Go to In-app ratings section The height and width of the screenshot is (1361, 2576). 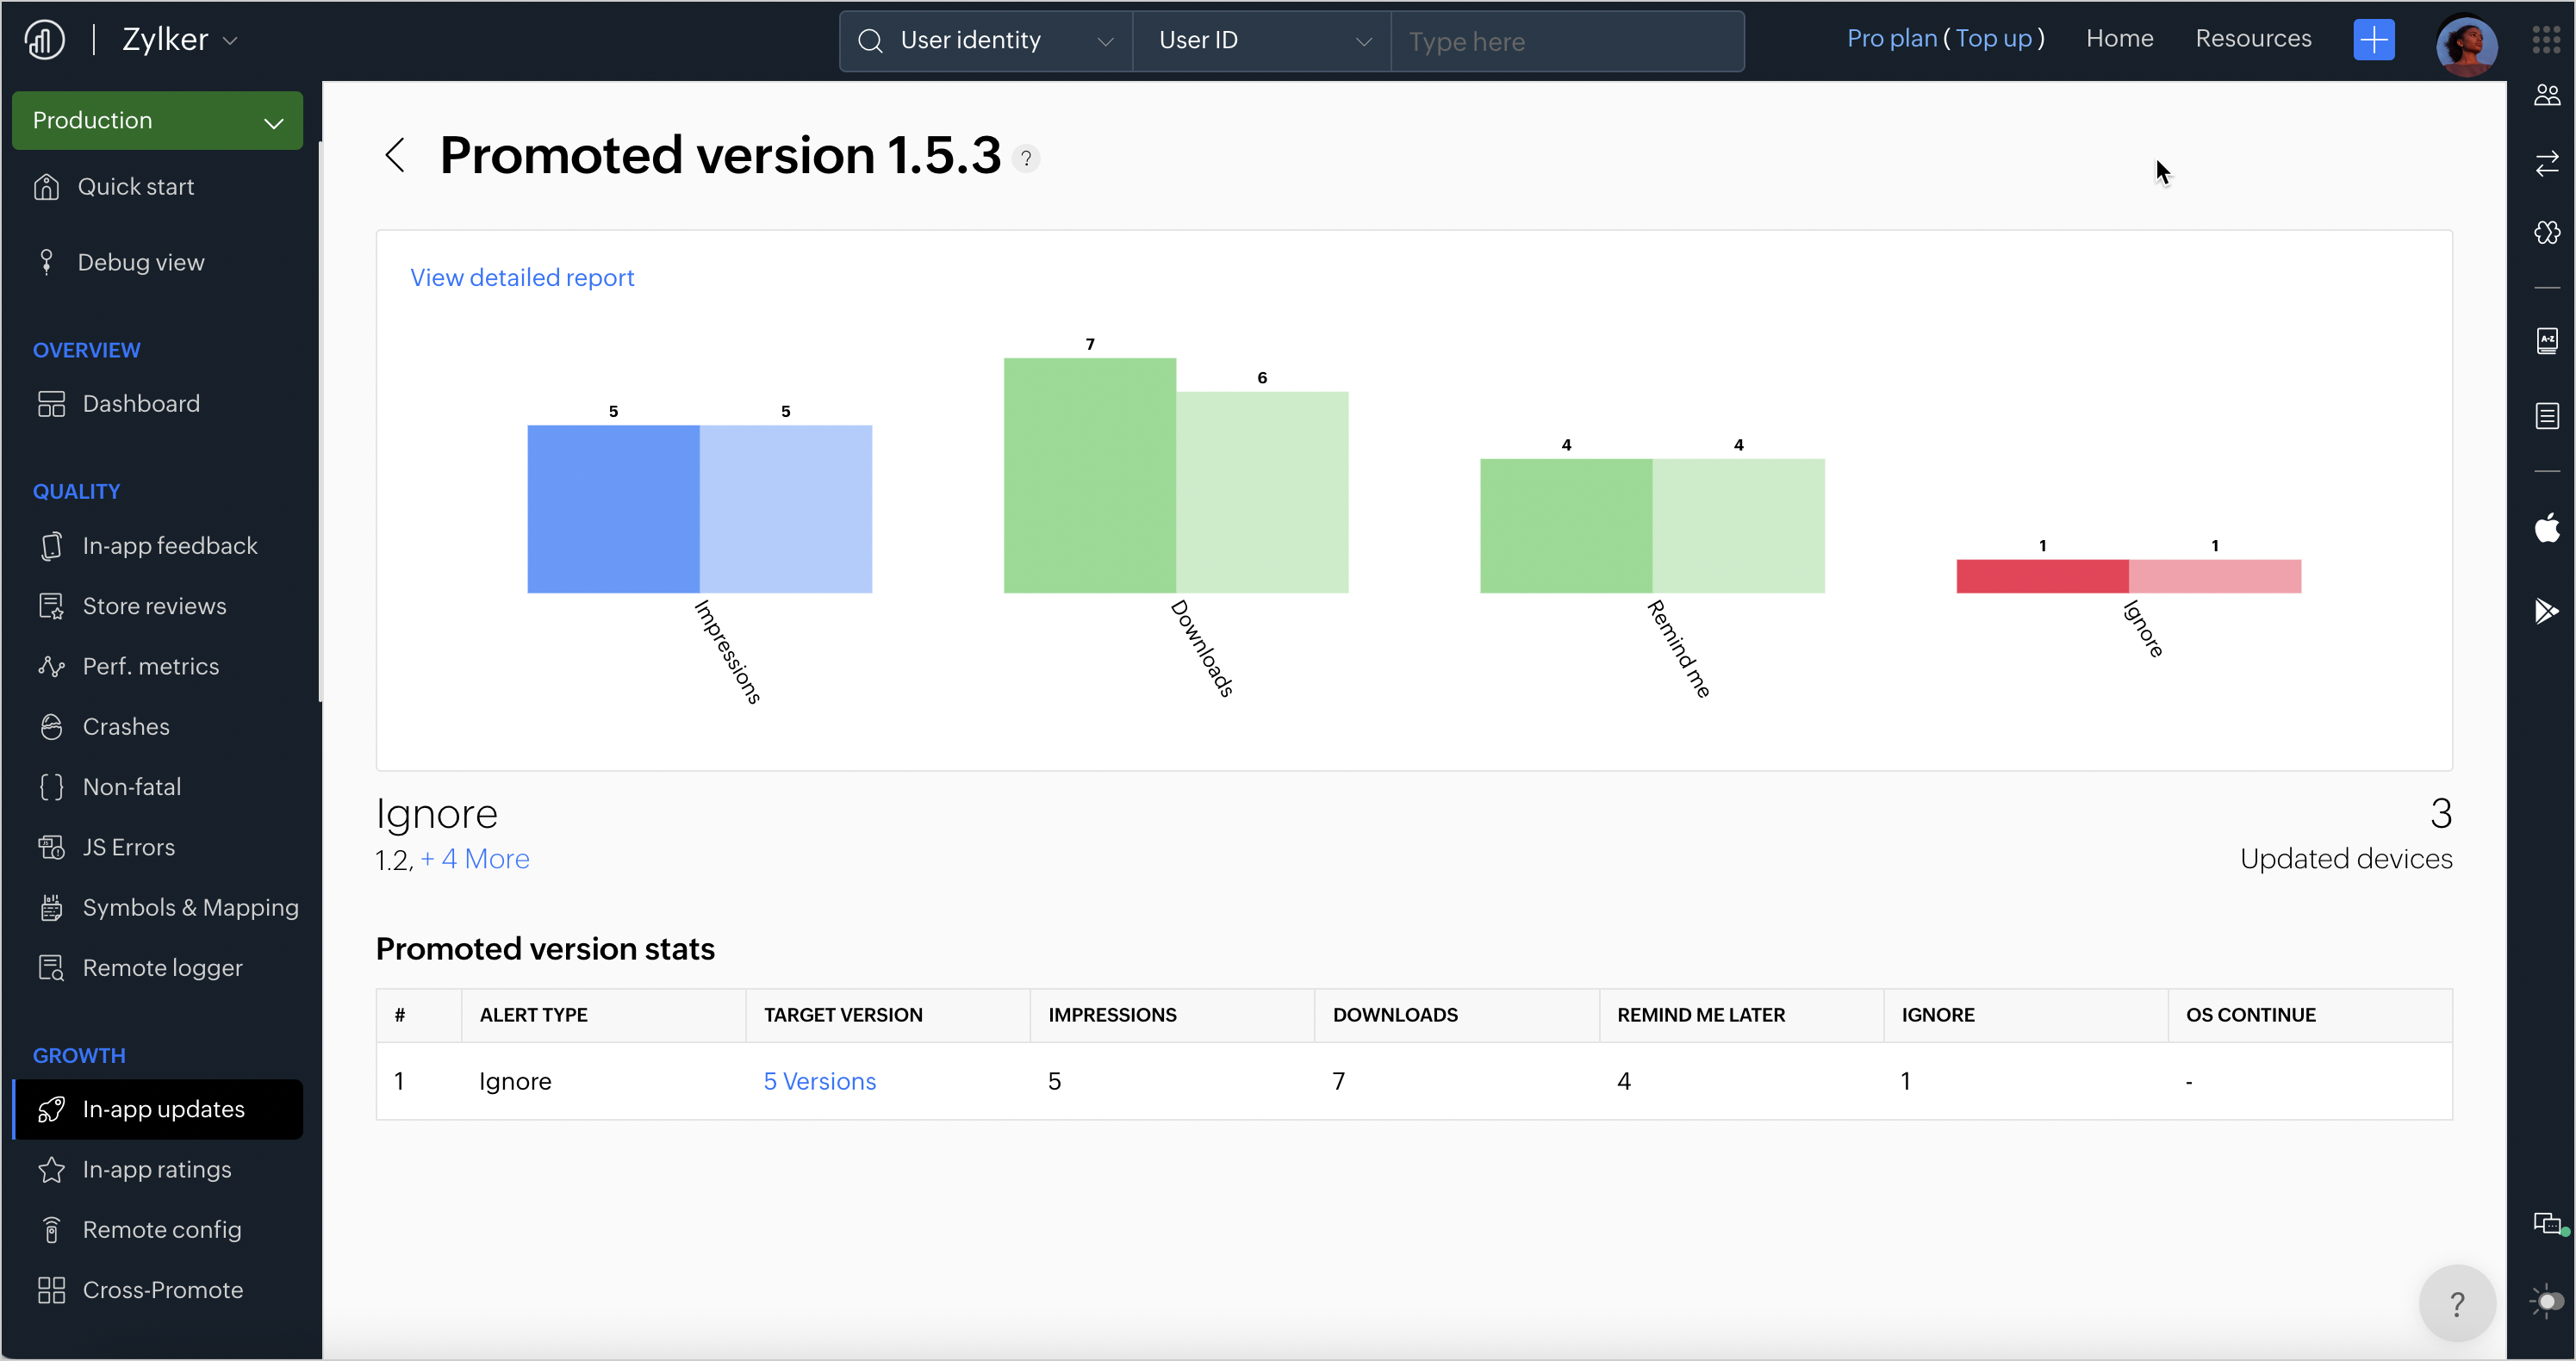click(x=157, y=1169)
